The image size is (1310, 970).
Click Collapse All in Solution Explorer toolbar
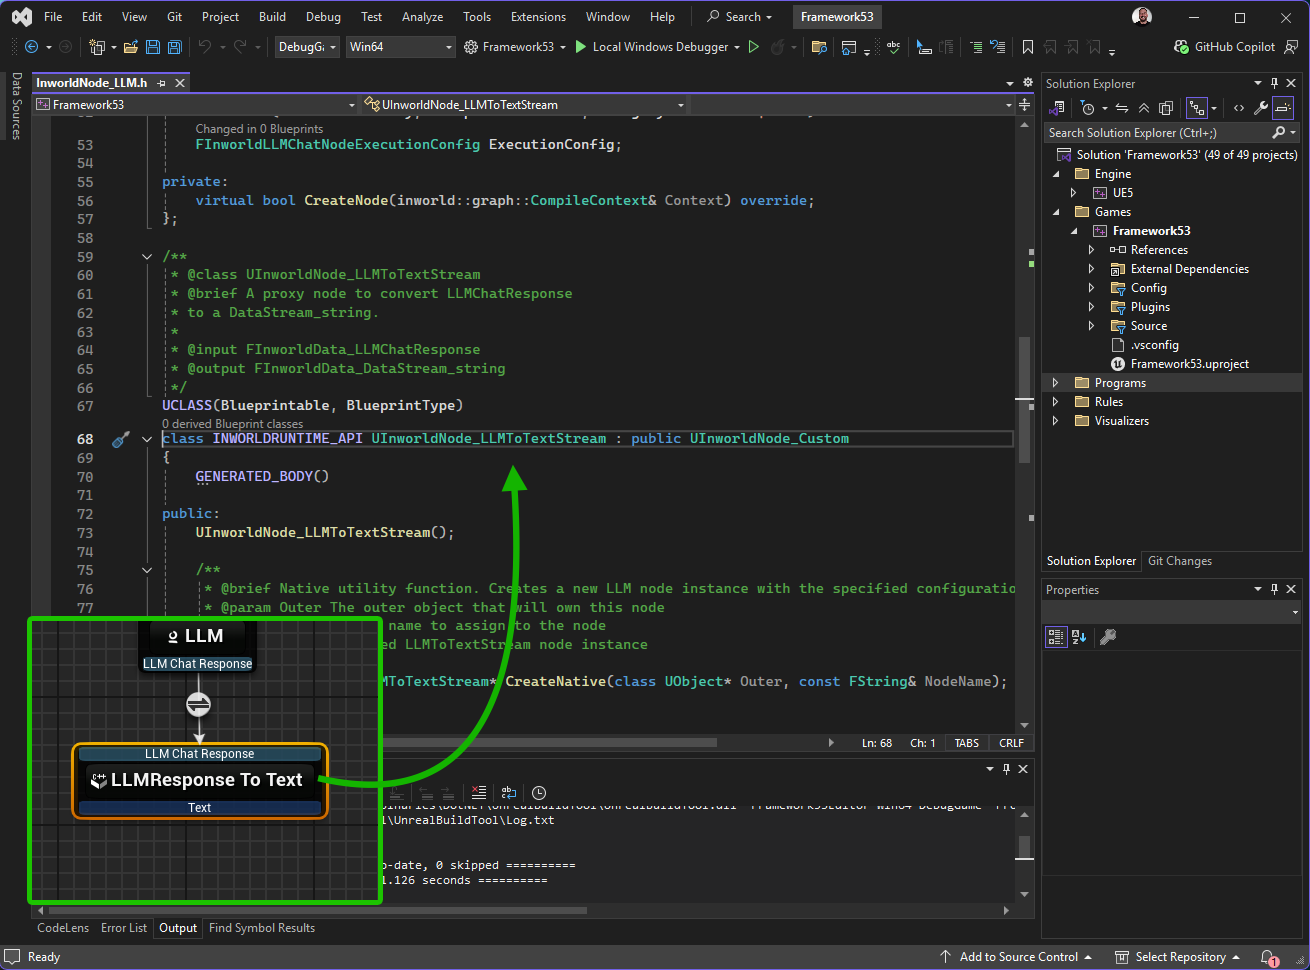(1144, 108)
